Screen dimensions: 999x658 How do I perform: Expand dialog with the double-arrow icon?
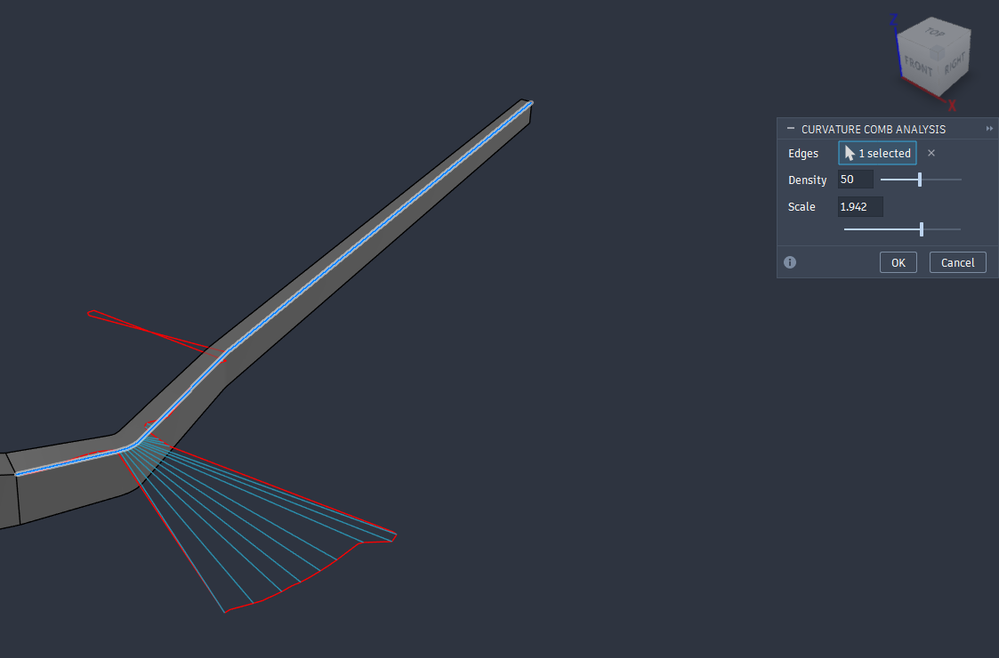tap(989, 129)
